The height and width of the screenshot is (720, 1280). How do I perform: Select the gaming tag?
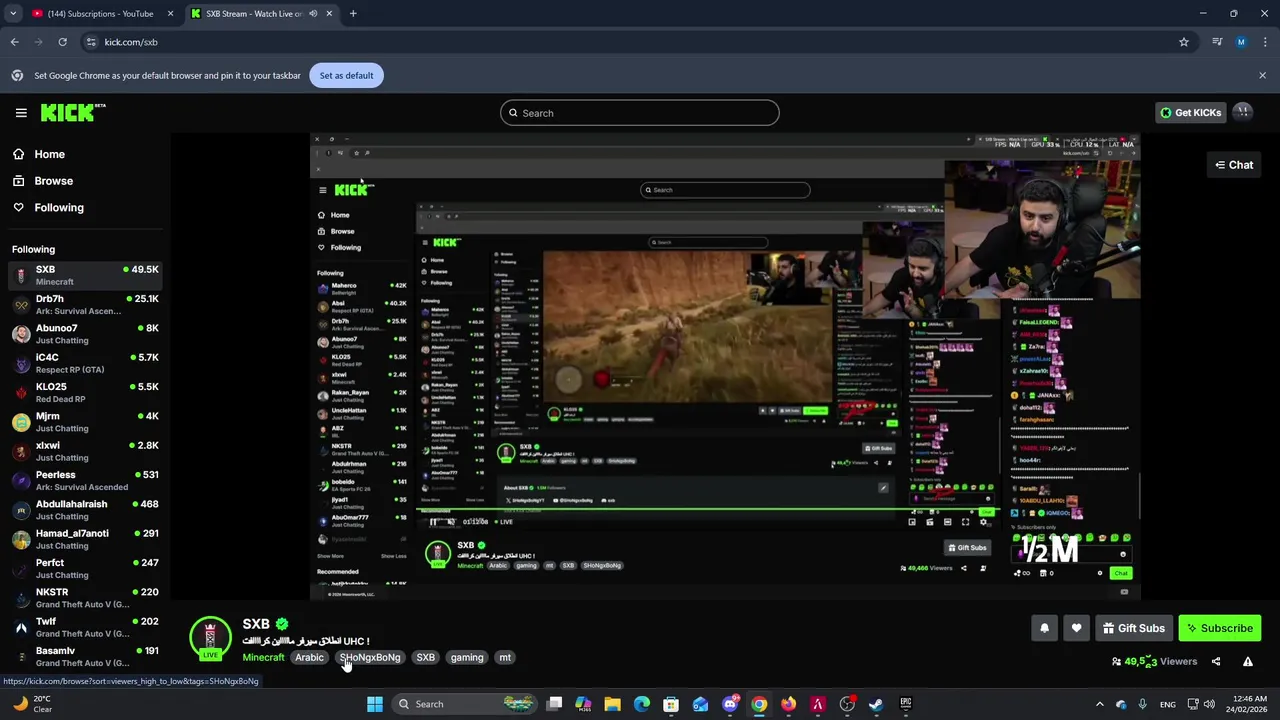click(x=467, y=657)
